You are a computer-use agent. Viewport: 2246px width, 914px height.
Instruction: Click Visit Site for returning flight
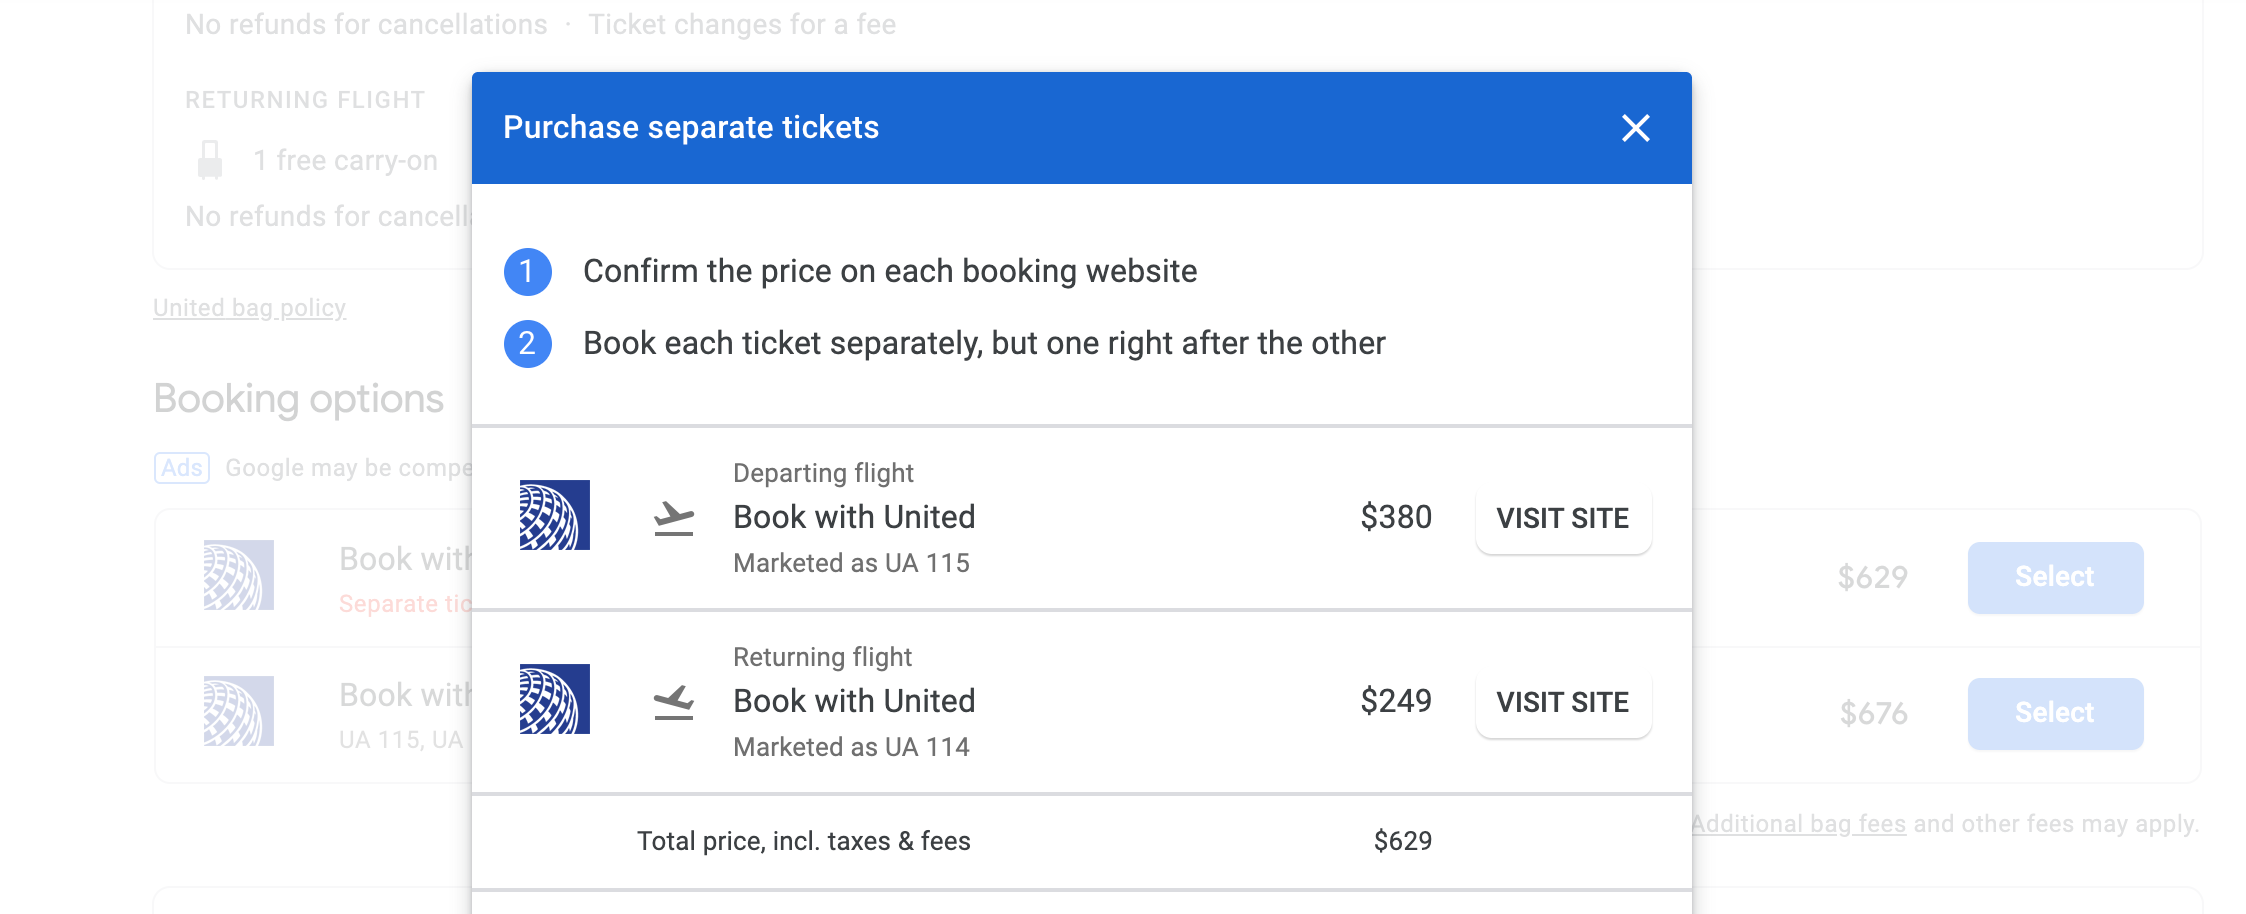click(1562, 702)
